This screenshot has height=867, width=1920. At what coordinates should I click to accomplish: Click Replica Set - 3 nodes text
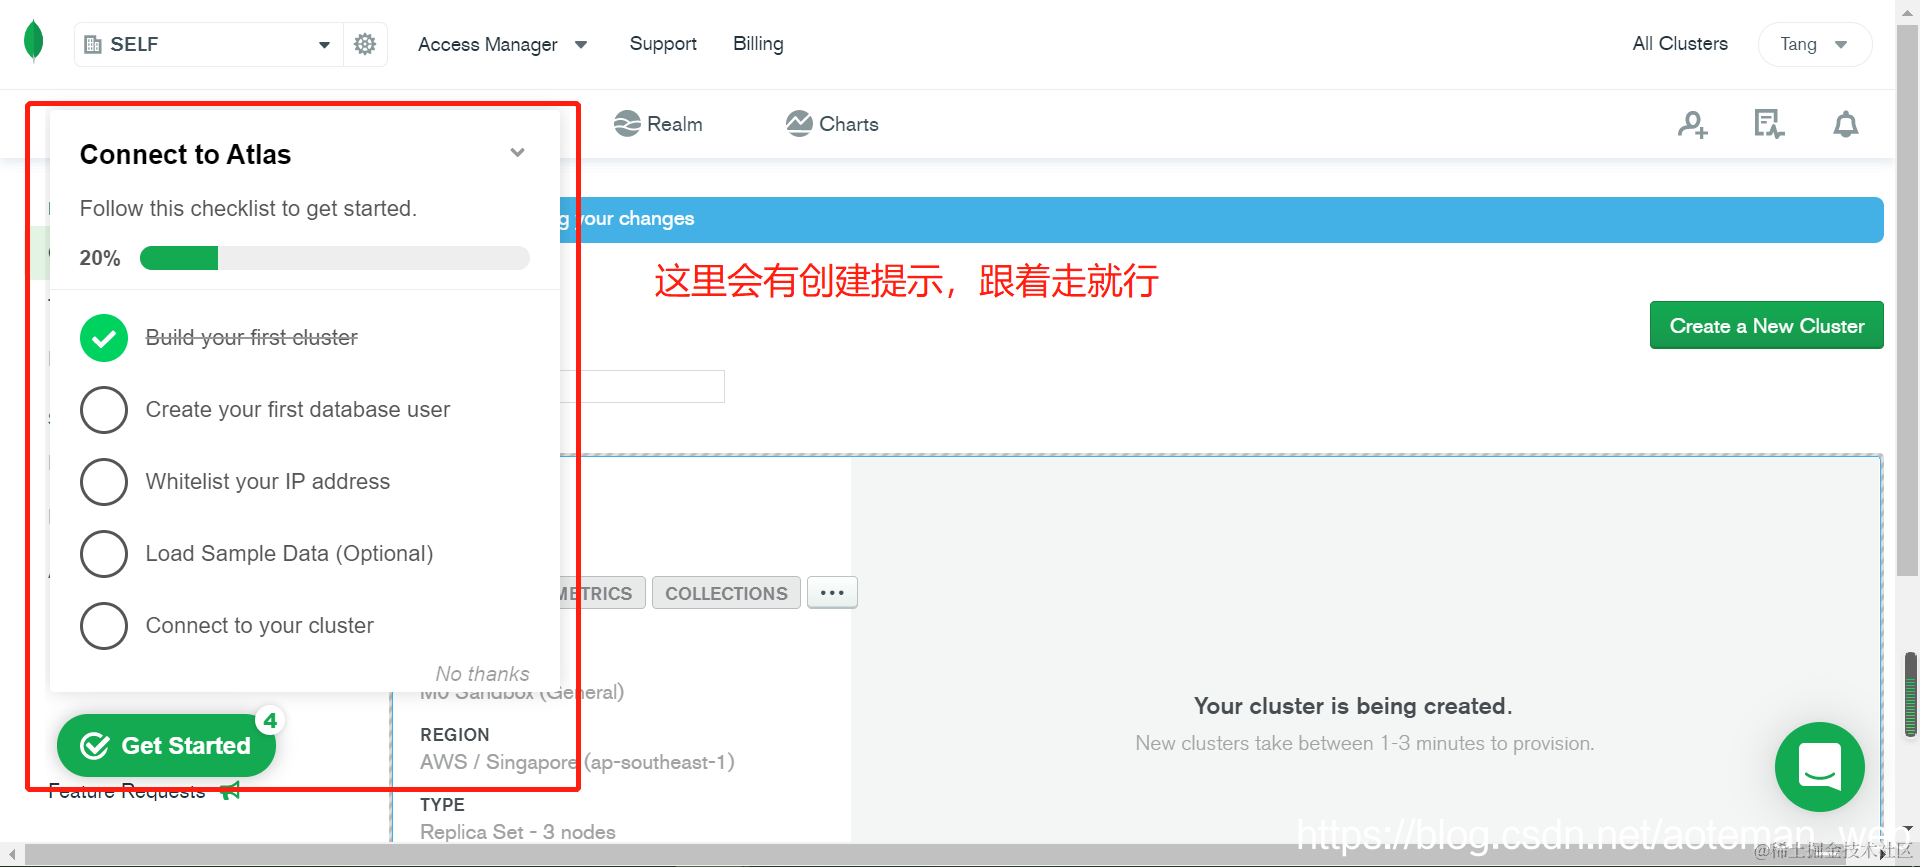[x=518, y=832]
